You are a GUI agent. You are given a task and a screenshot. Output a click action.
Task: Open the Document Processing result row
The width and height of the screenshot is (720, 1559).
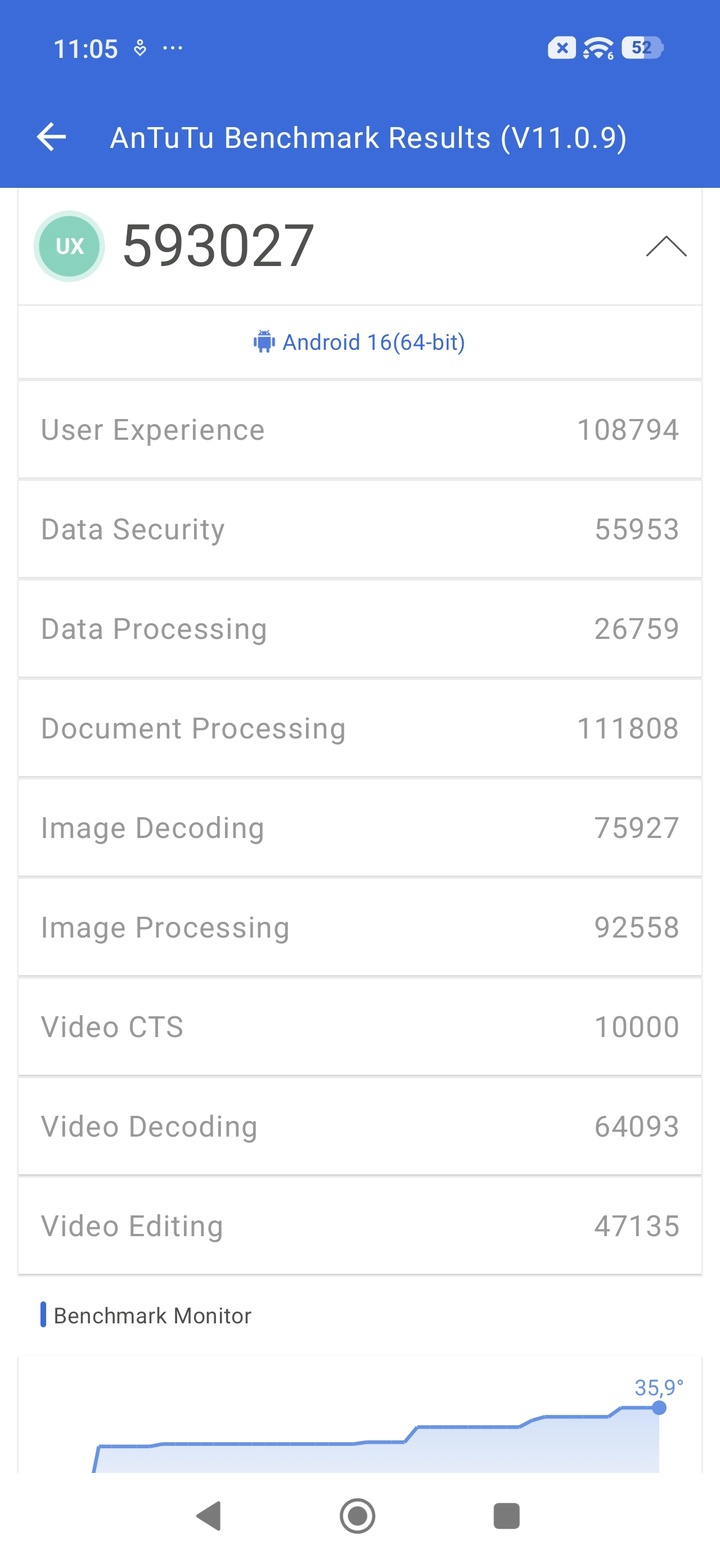pos(360,729)
